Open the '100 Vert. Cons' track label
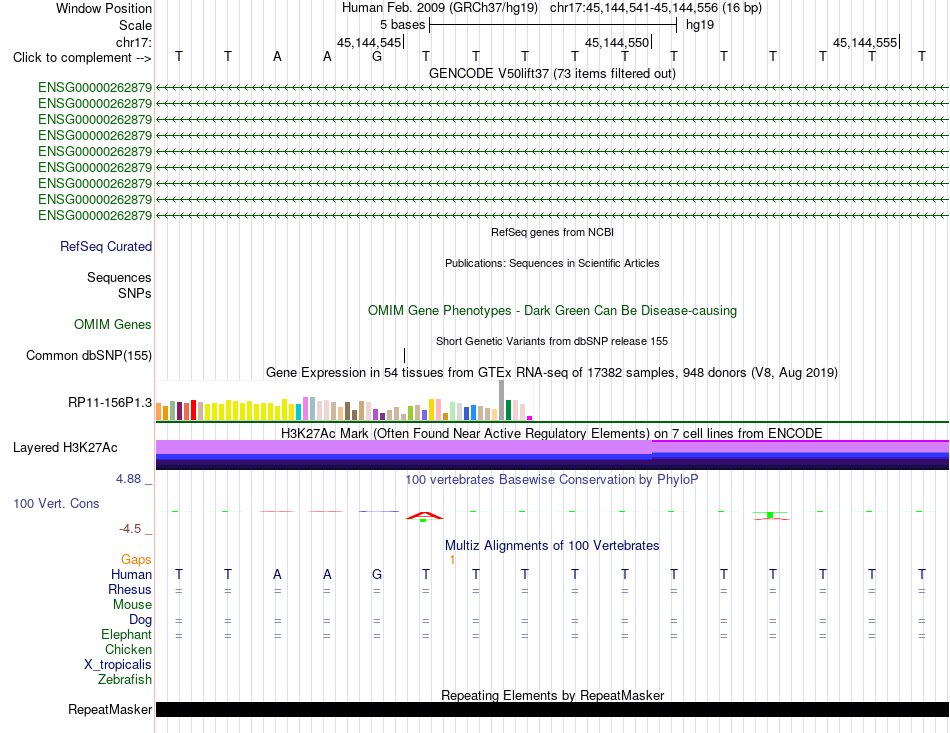950x733 pixels. (56, 503)
